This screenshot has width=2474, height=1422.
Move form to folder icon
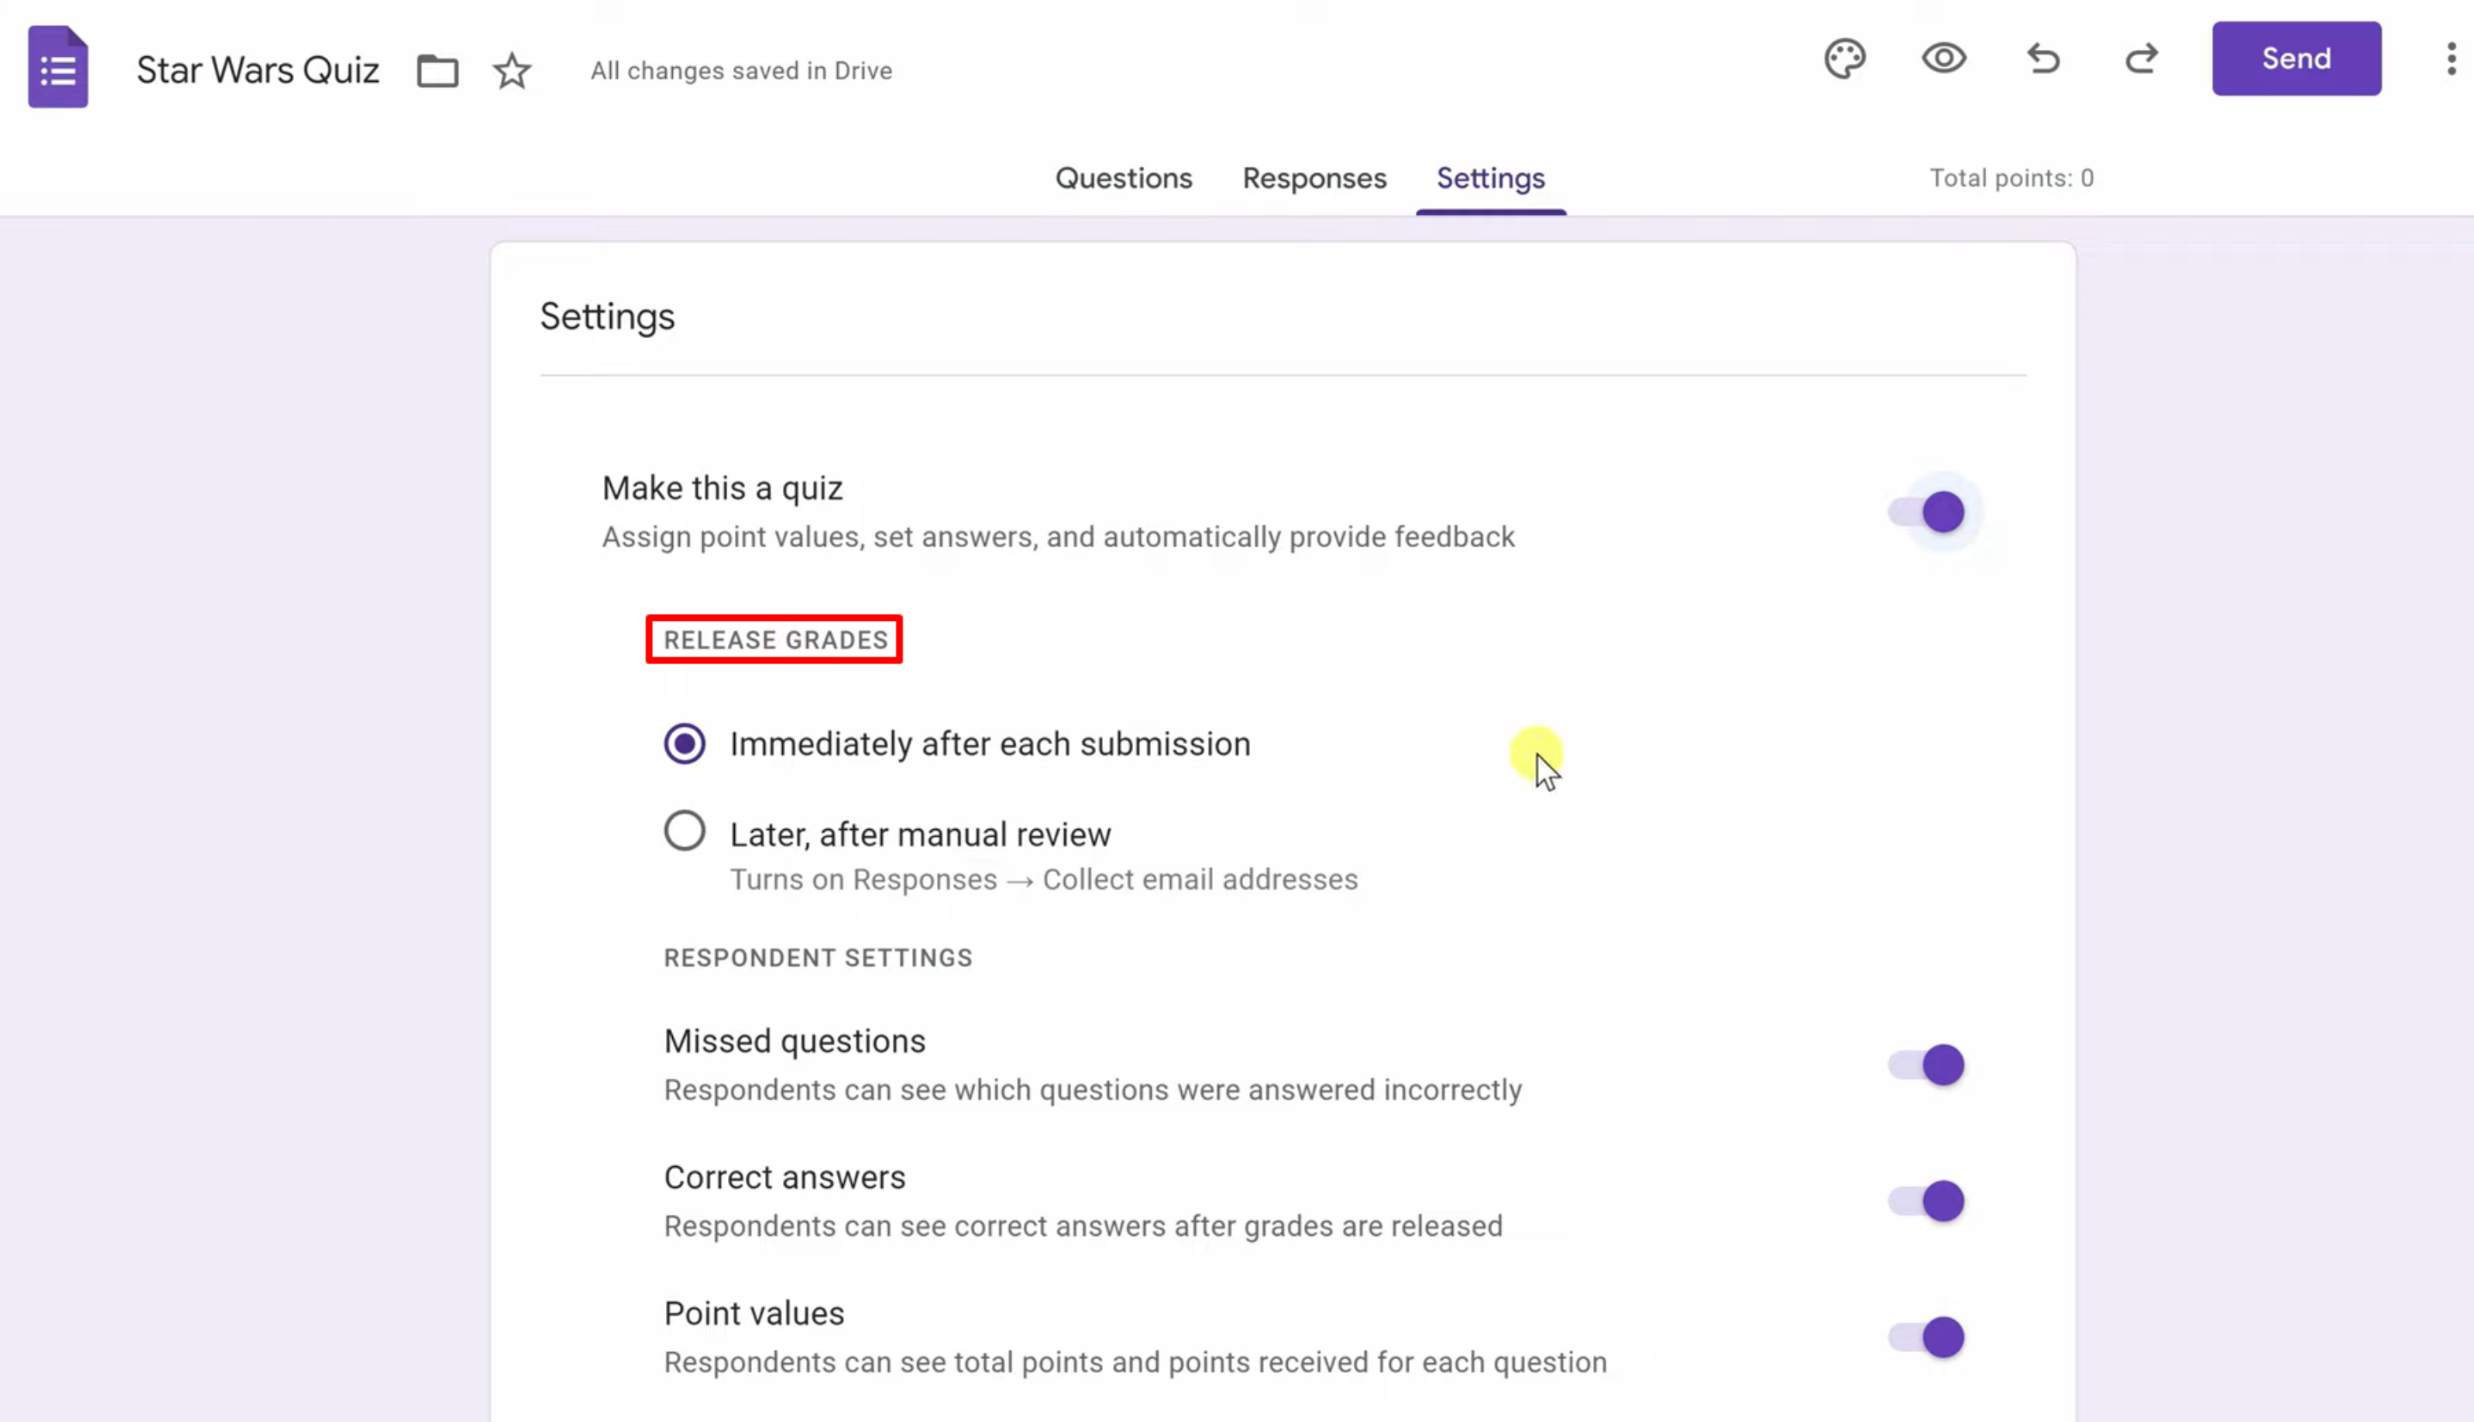coord(437,71)
